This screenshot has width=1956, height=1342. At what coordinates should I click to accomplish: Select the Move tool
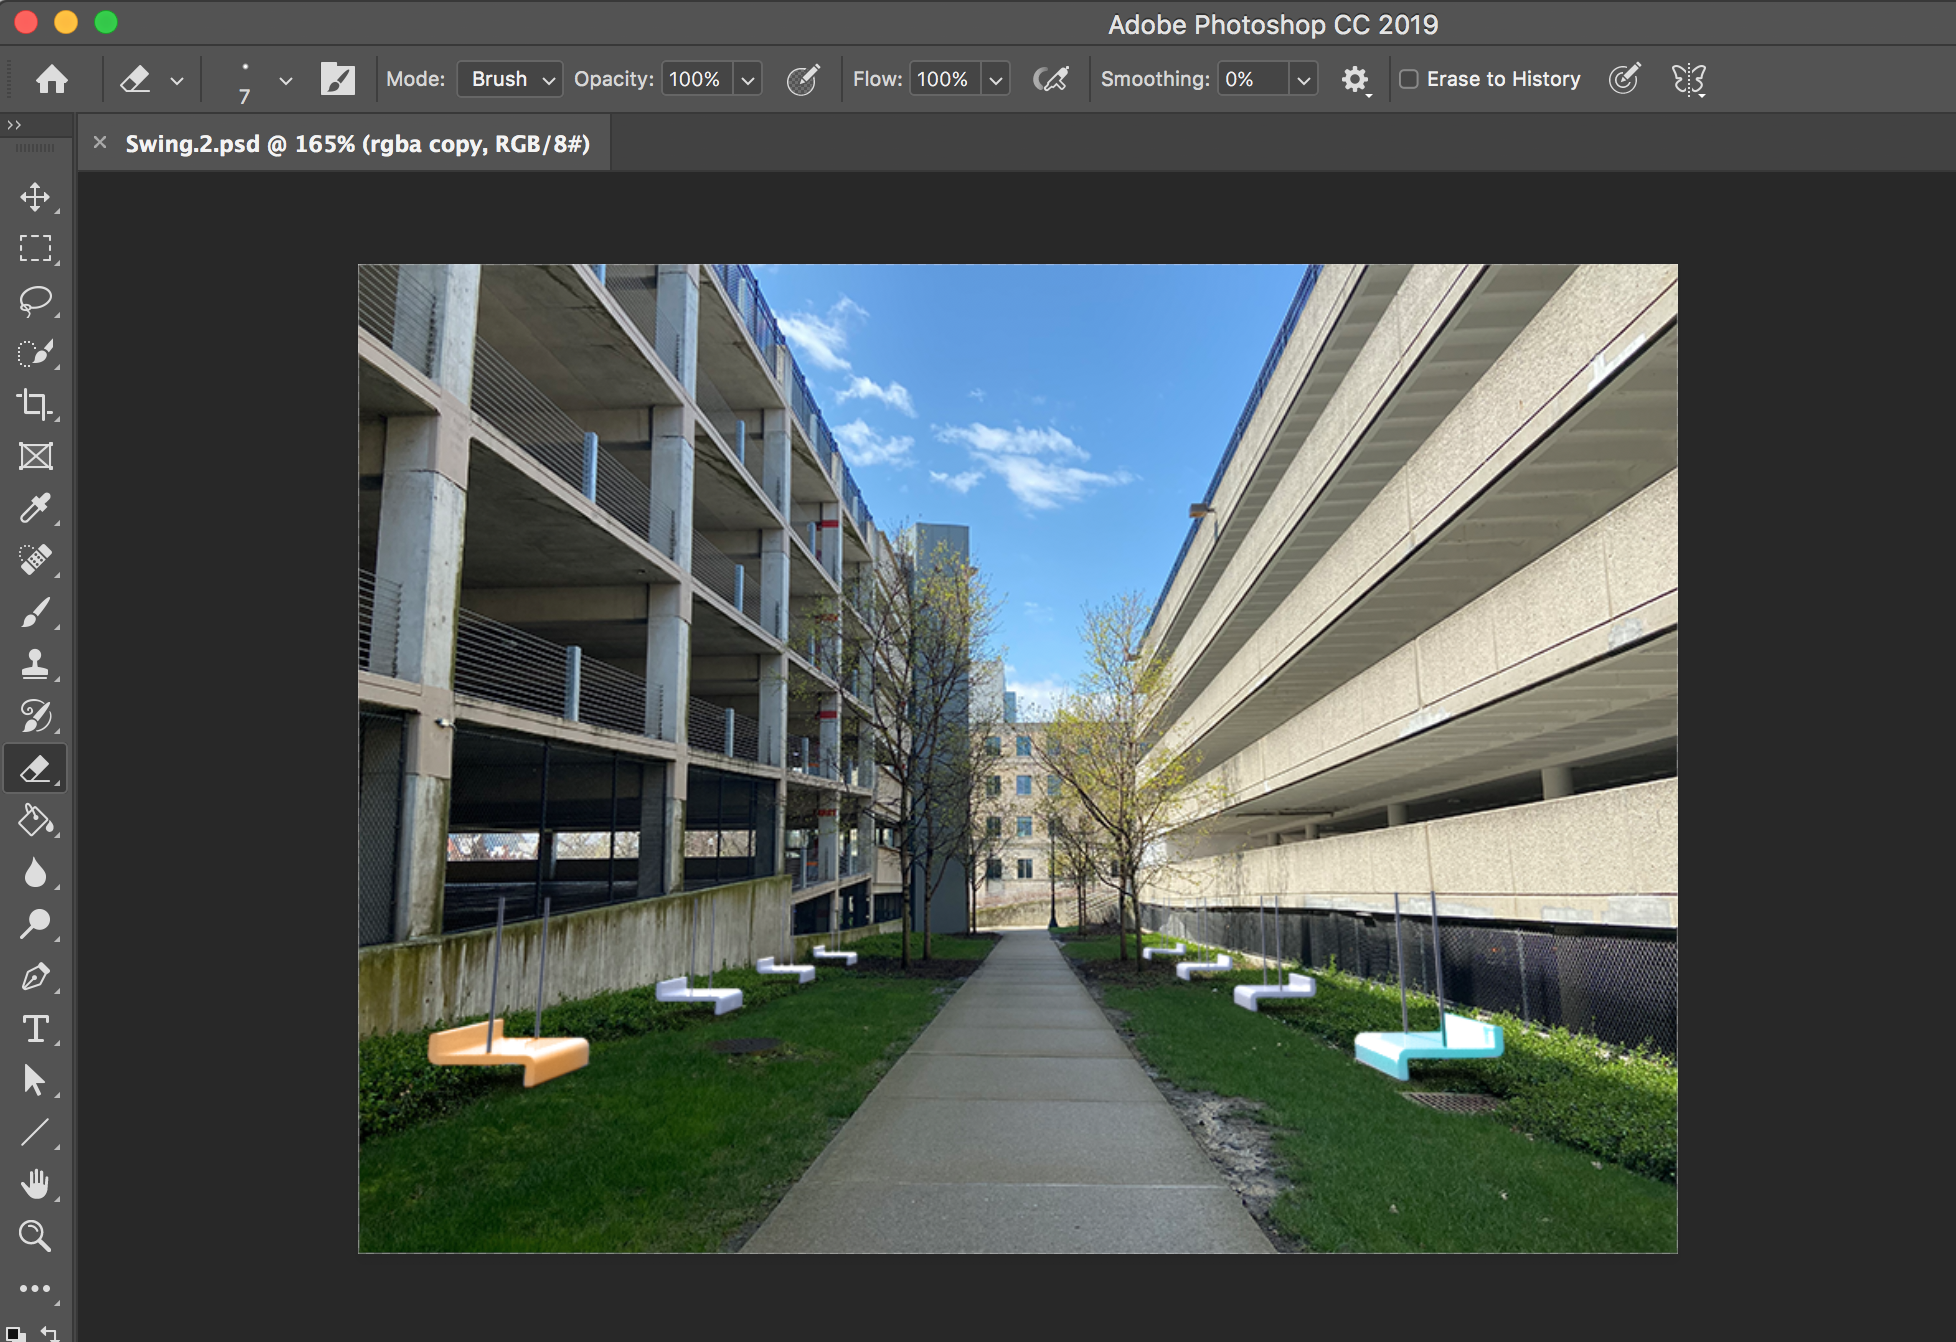(x=35, y=197)
